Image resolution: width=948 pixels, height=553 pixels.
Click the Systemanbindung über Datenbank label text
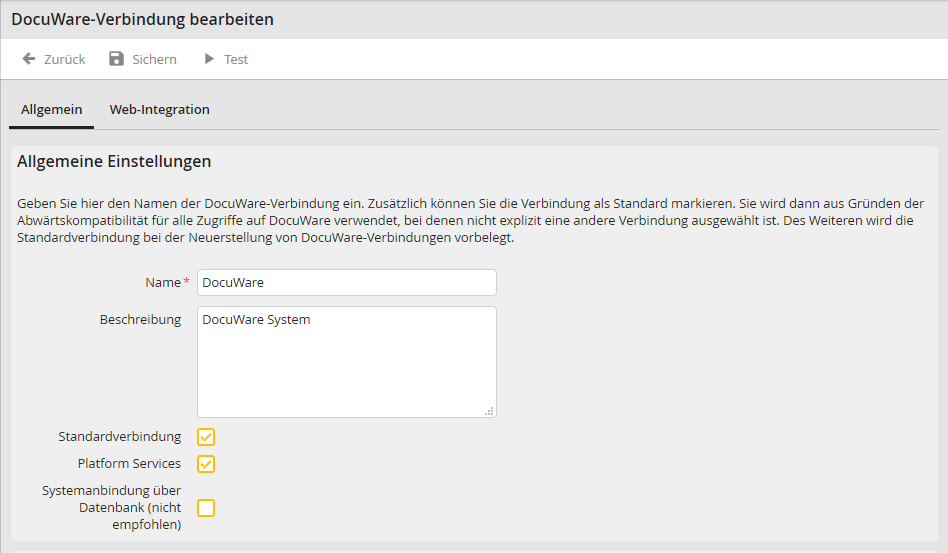pos(111,507)
